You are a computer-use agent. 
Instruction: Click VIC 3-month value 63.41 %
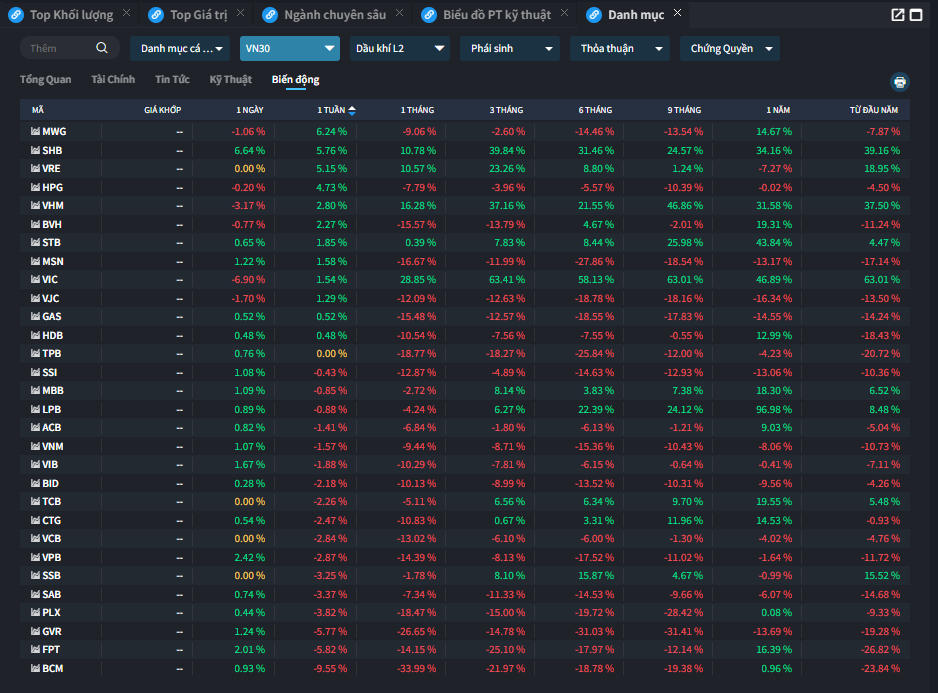coord(507,279)
